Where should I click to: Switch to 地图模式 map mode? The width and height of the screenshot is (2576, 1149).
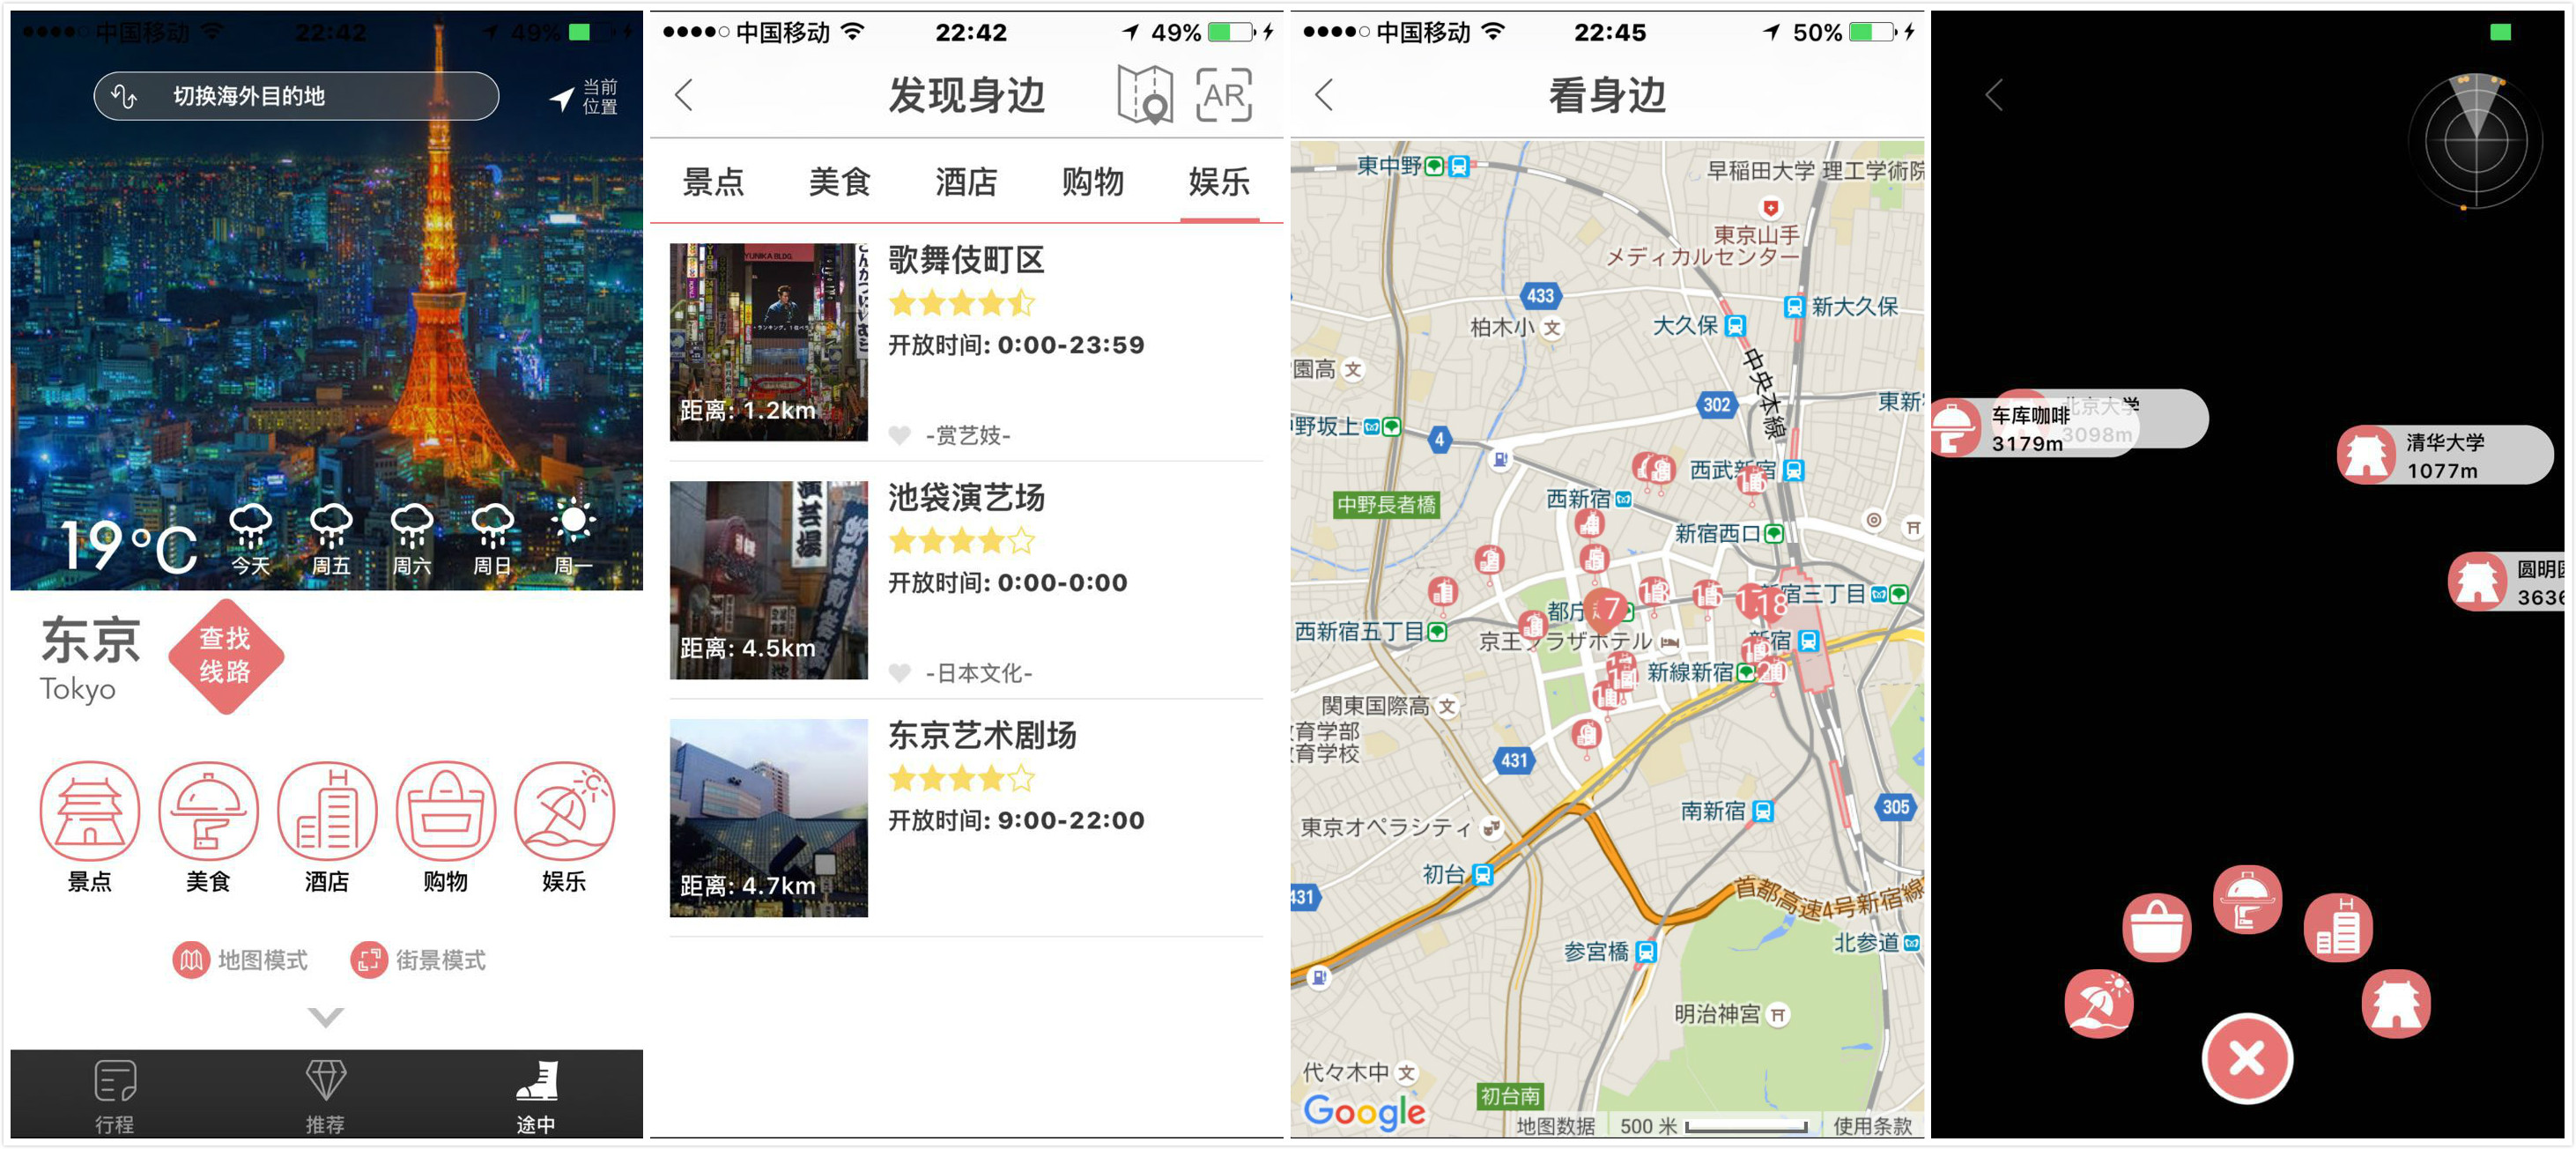(241, 959)
